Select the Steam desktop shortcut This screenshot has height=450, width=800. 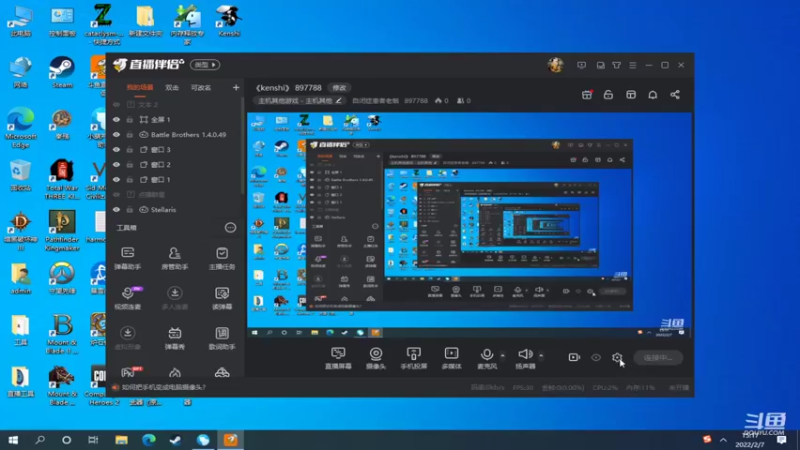click(62, 72)
